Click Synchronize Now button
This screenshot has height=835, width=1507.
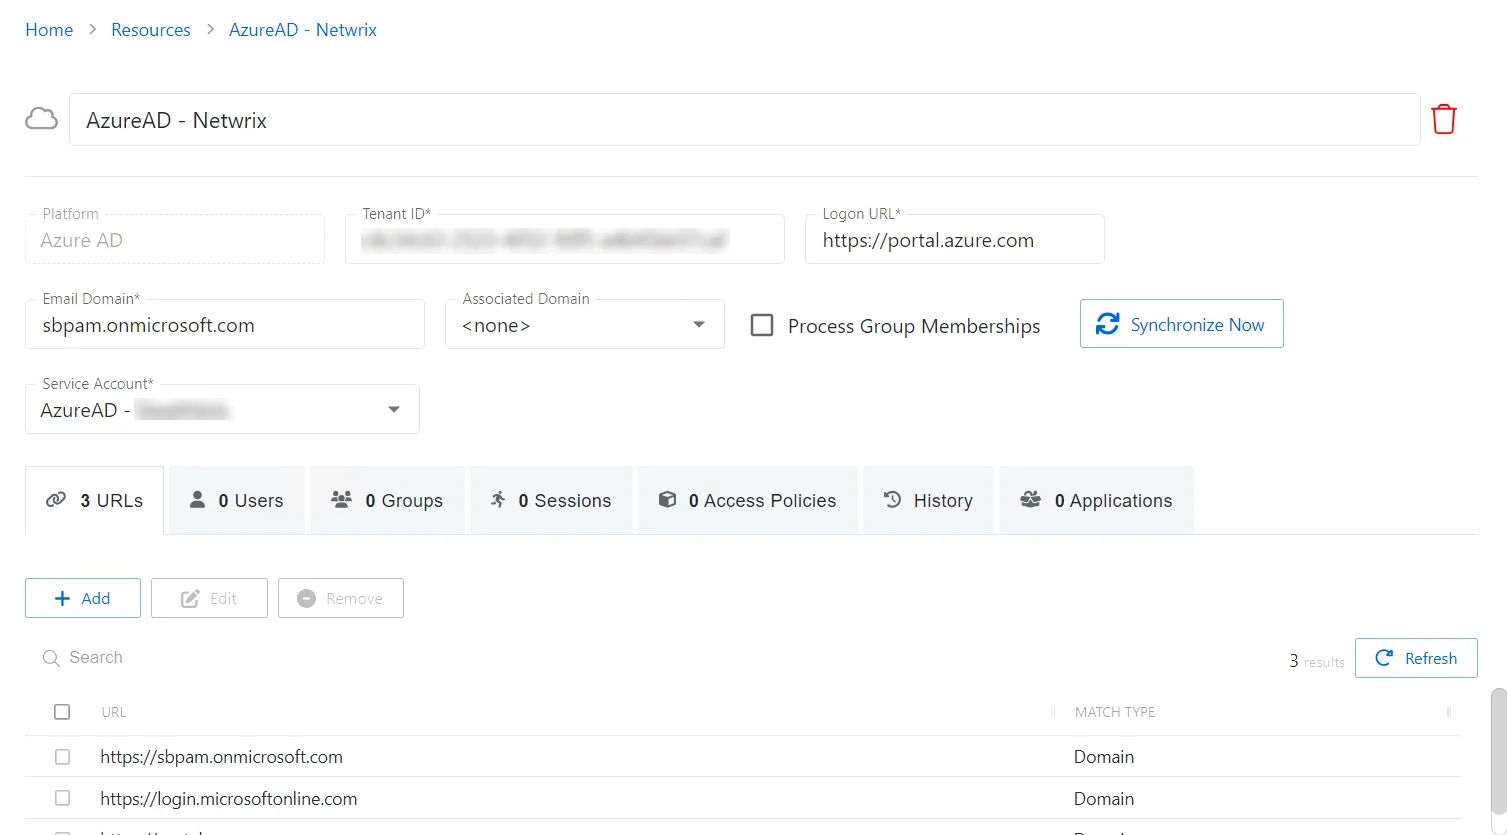coord(1181,324)
